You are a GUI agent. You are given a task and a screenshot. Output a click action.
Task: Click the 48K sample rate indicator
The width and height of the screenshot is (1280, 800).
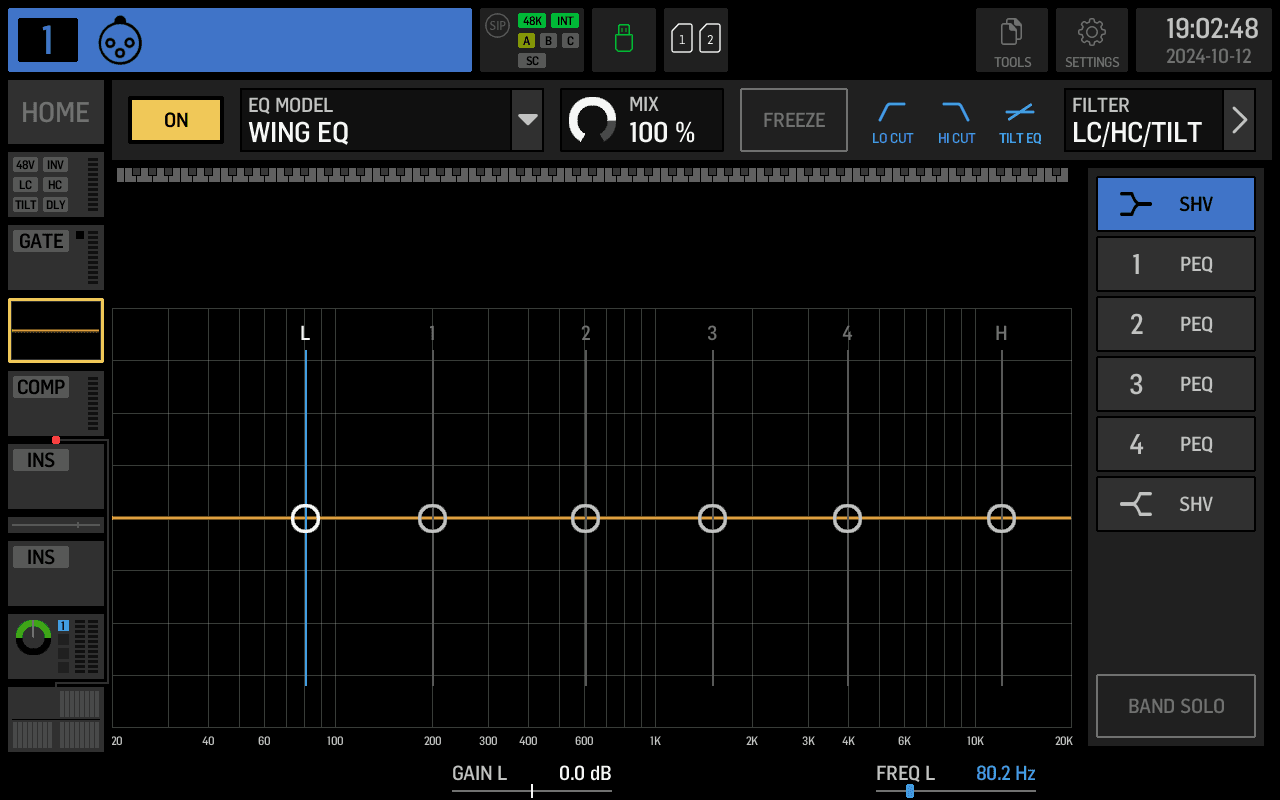532,21
